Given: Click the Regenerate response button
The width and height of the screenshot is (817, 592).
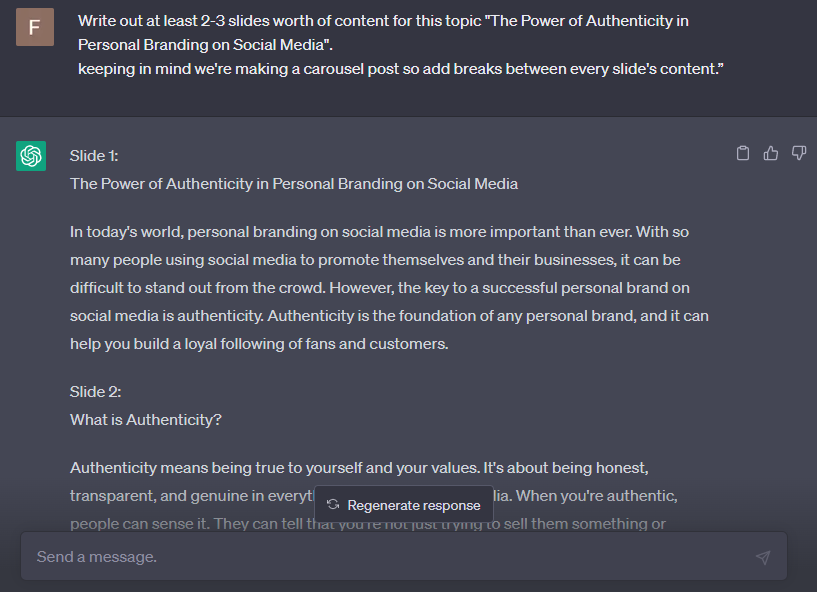Looking at the screenshot, I should [404, 505].
